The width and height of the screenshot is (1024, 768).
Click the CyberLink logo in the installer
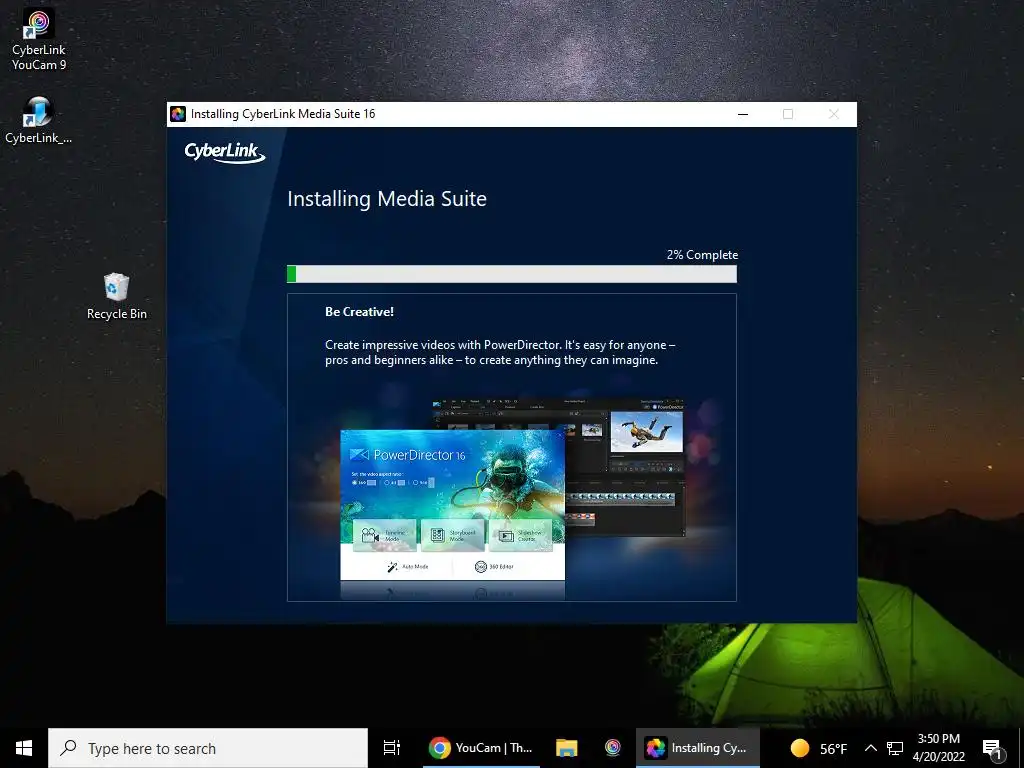pyautogui.click(x=225, y=152)
